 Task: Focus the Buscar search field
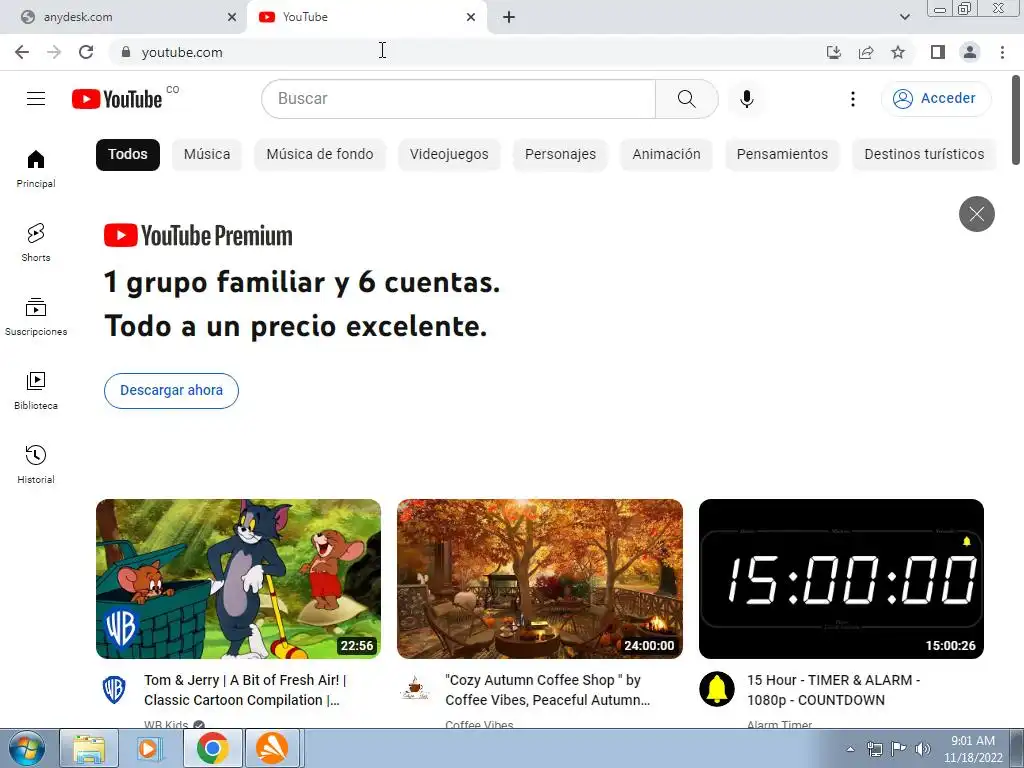[458, 99]
